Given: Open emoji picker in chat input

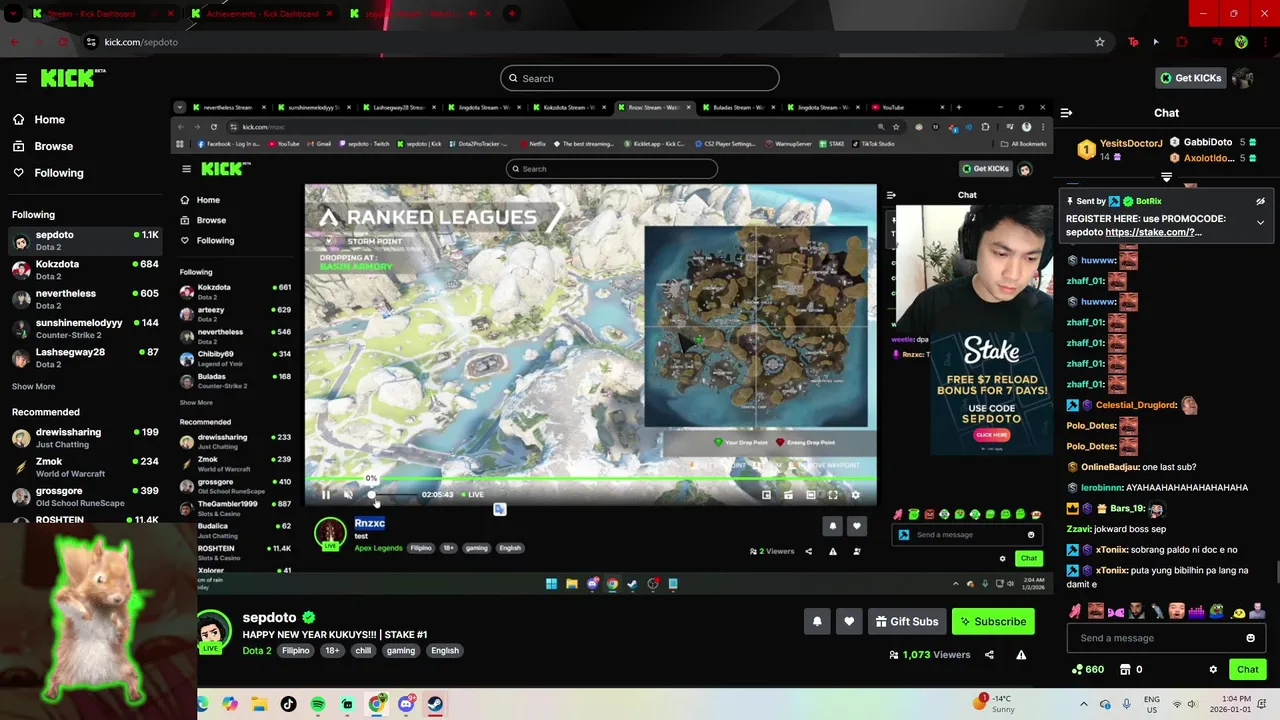Looking at the screenshot, I should (1250, 638).
